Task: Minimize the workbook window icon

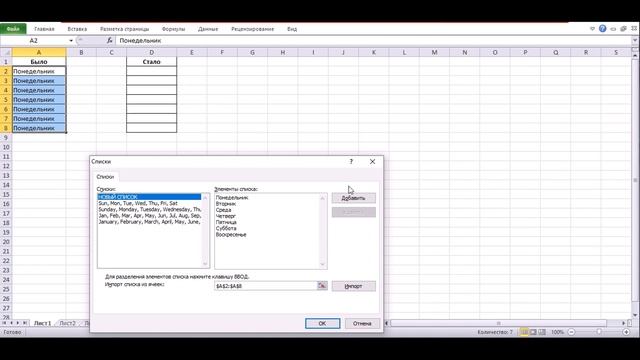Action: pyautogui.click(x=613, y=29)
